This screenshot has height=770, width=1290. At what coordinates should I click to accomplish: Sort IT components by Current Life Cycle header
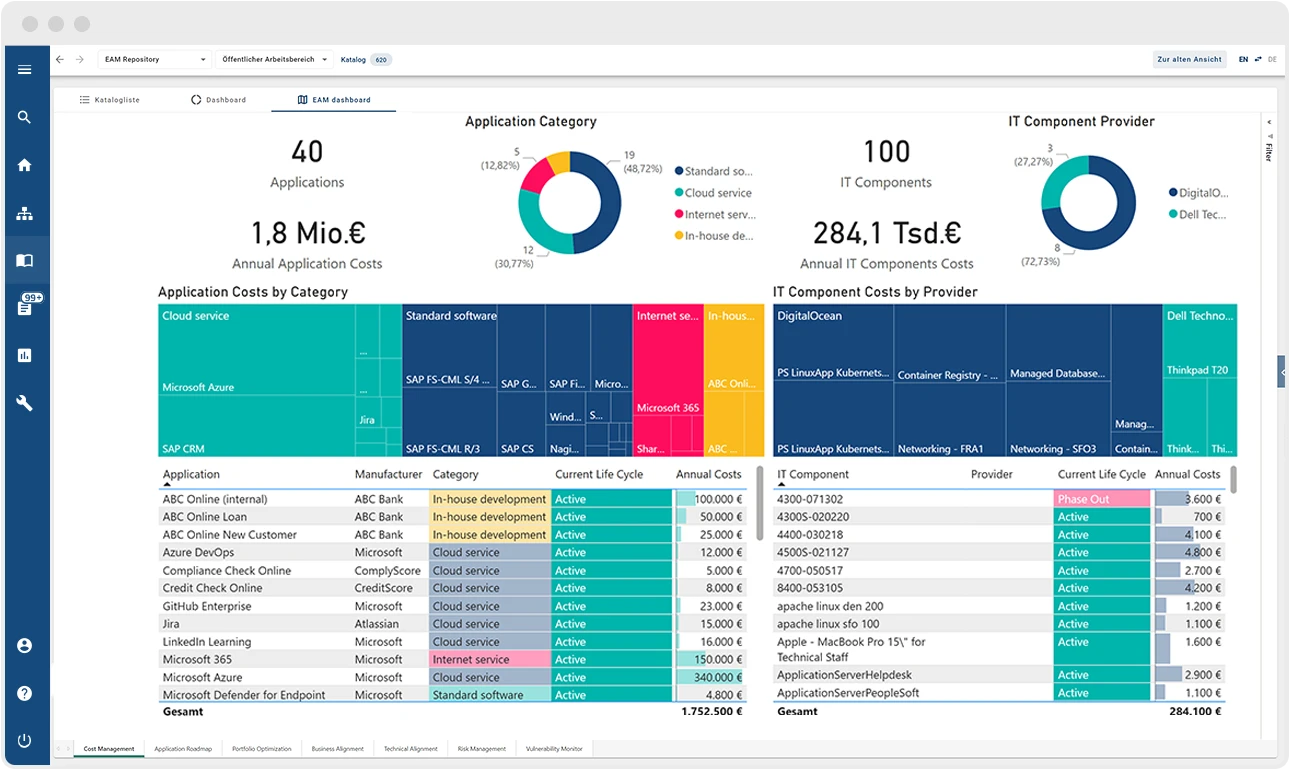point(1102,475)
